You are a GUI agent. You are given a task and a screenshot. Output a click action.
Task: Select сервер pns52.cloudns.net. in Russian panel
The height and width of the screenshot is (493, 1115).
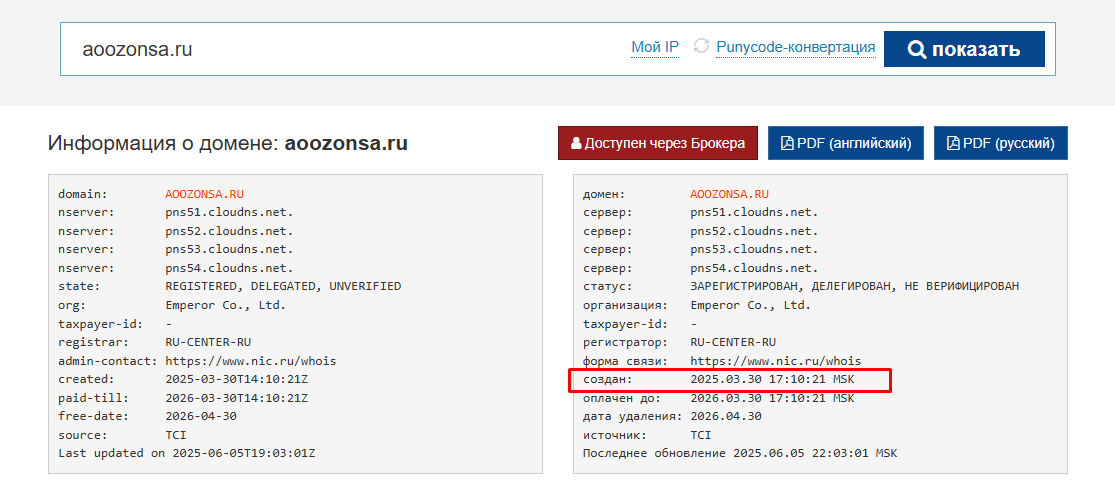pyautogui.click(x=754, y=230)
